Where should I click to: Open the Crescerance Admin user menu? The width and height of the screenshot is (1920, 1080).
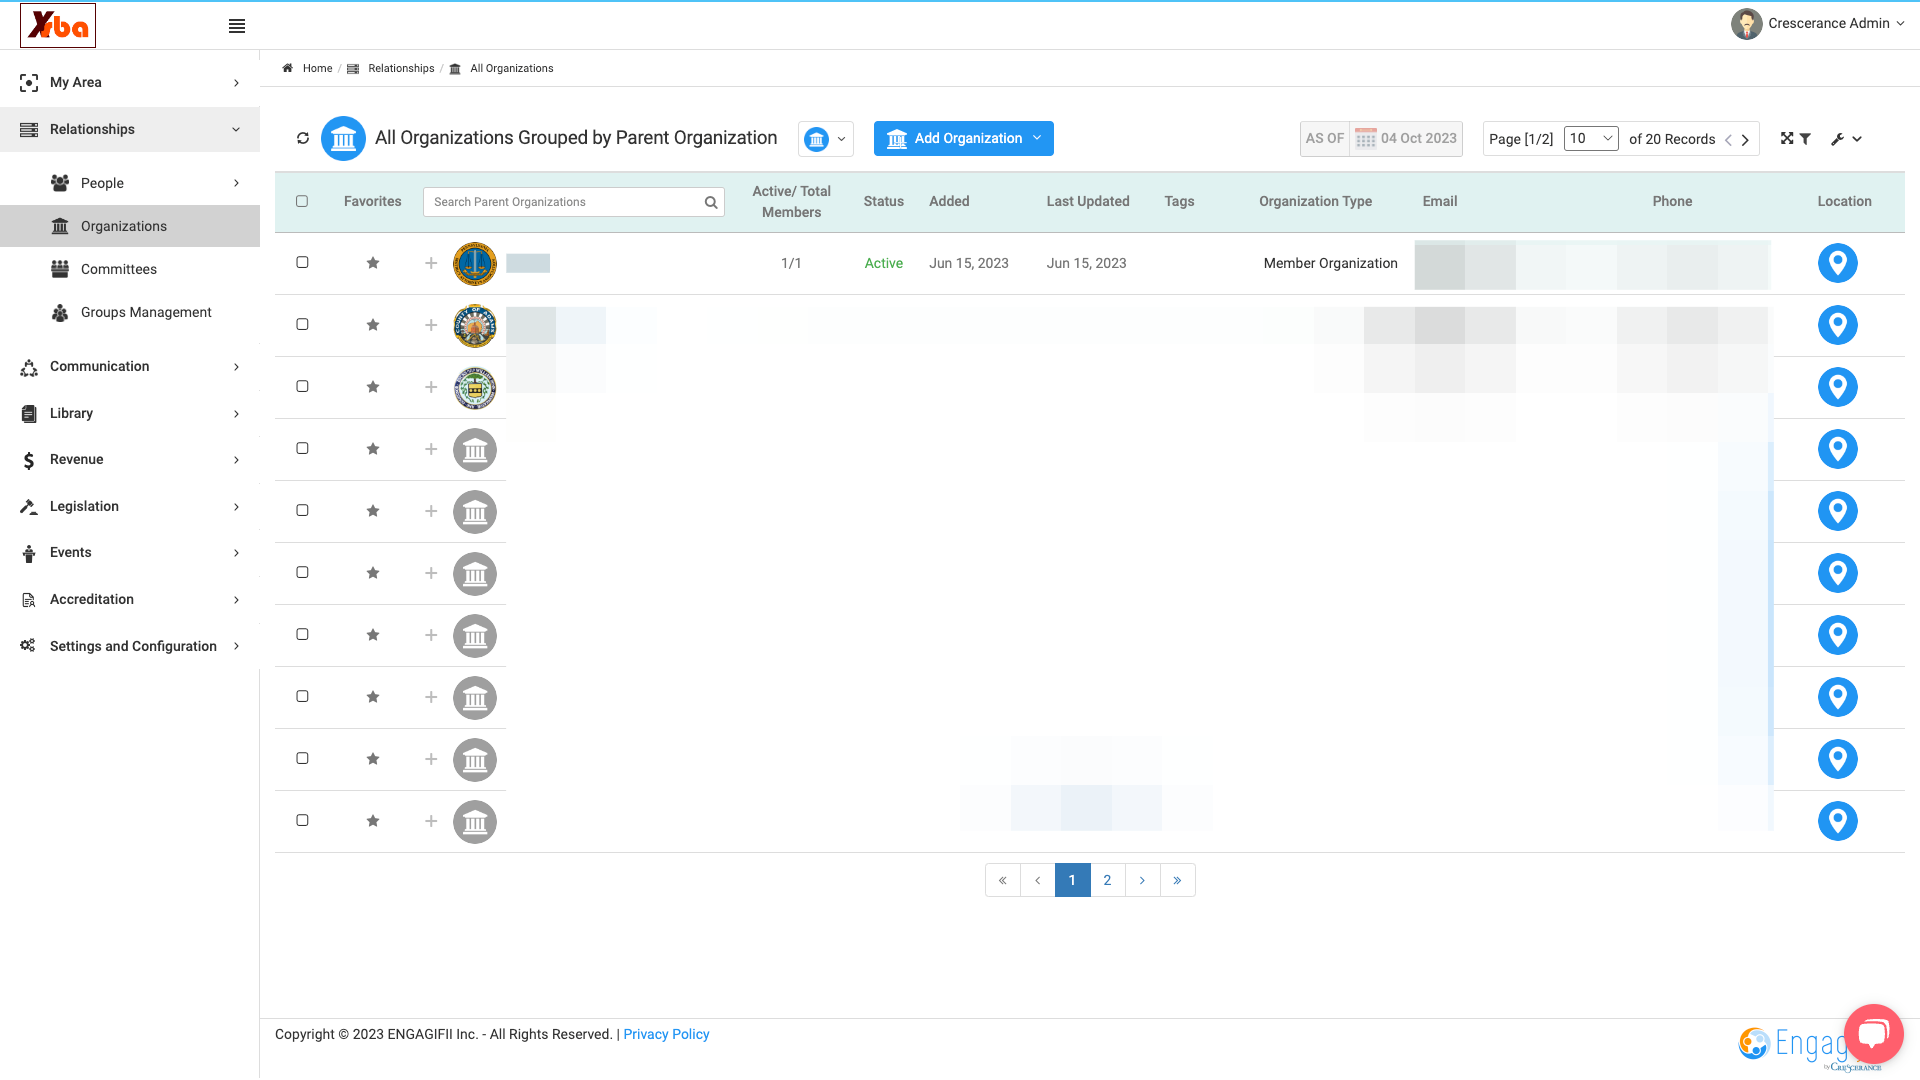(x=1818, y=23)
